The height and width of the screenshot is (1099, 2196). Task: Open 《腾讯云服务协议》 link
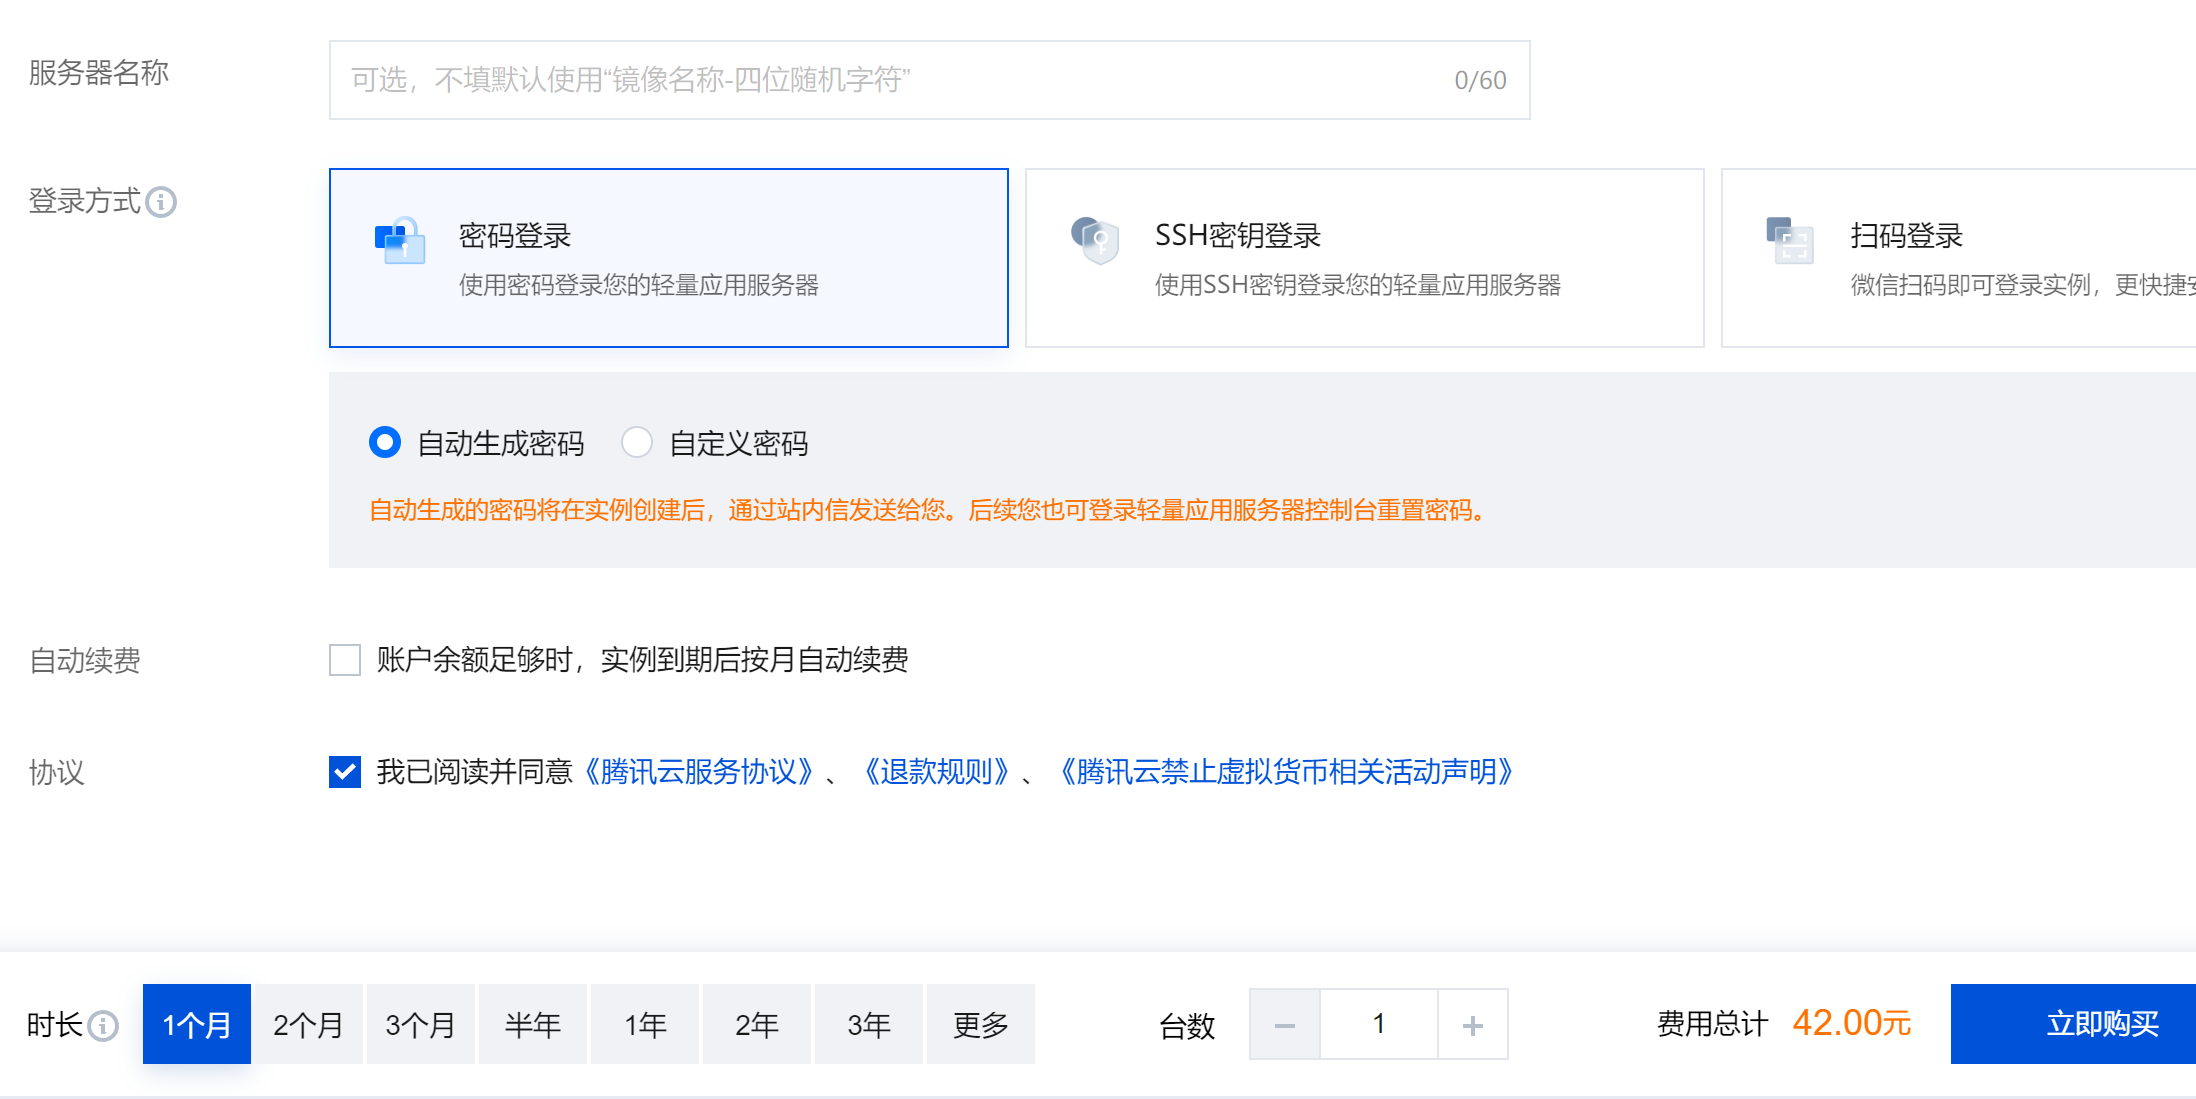tap(698, 772)
